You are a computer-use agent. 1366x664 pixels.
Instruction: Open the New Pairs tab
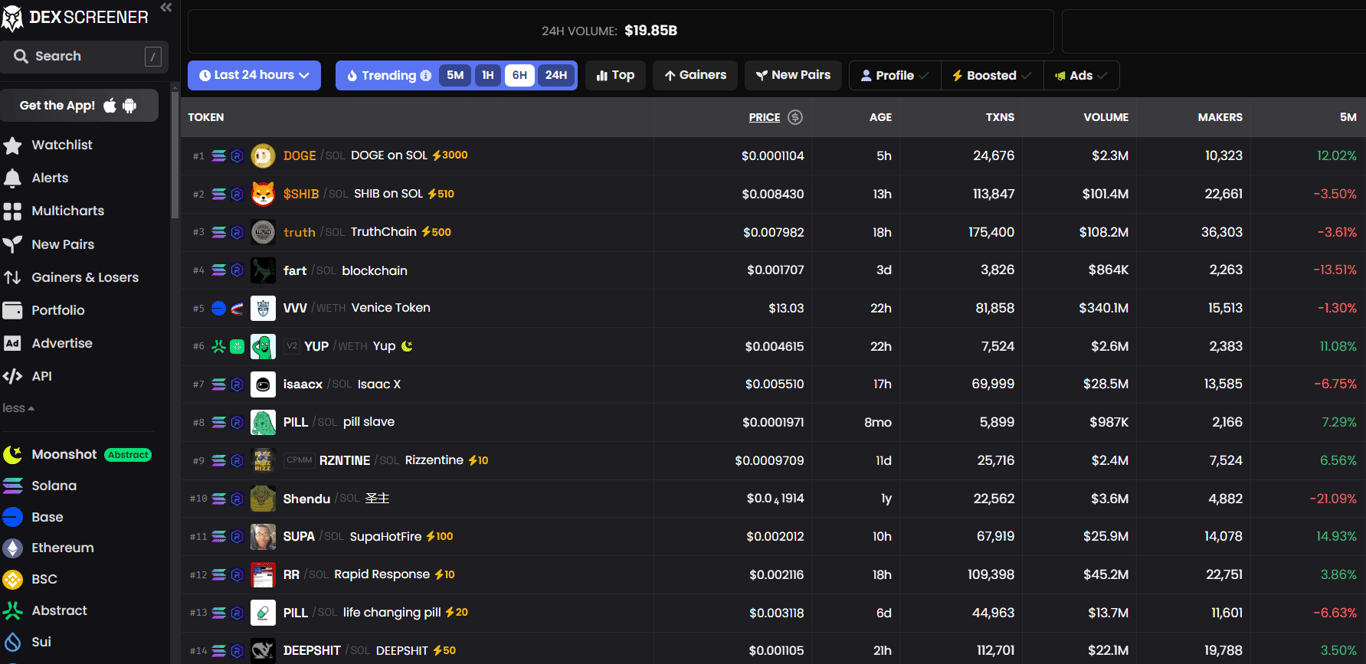792,75
